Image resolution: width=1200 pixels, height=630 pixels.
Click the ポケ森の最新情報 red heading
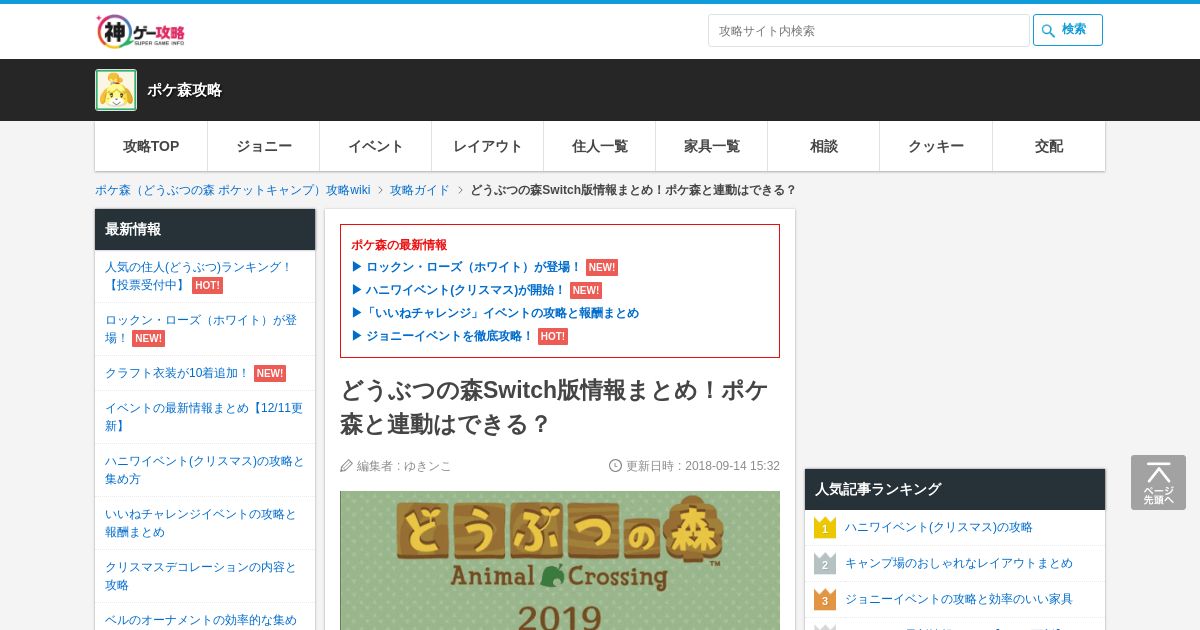click(x=399, y=245)
